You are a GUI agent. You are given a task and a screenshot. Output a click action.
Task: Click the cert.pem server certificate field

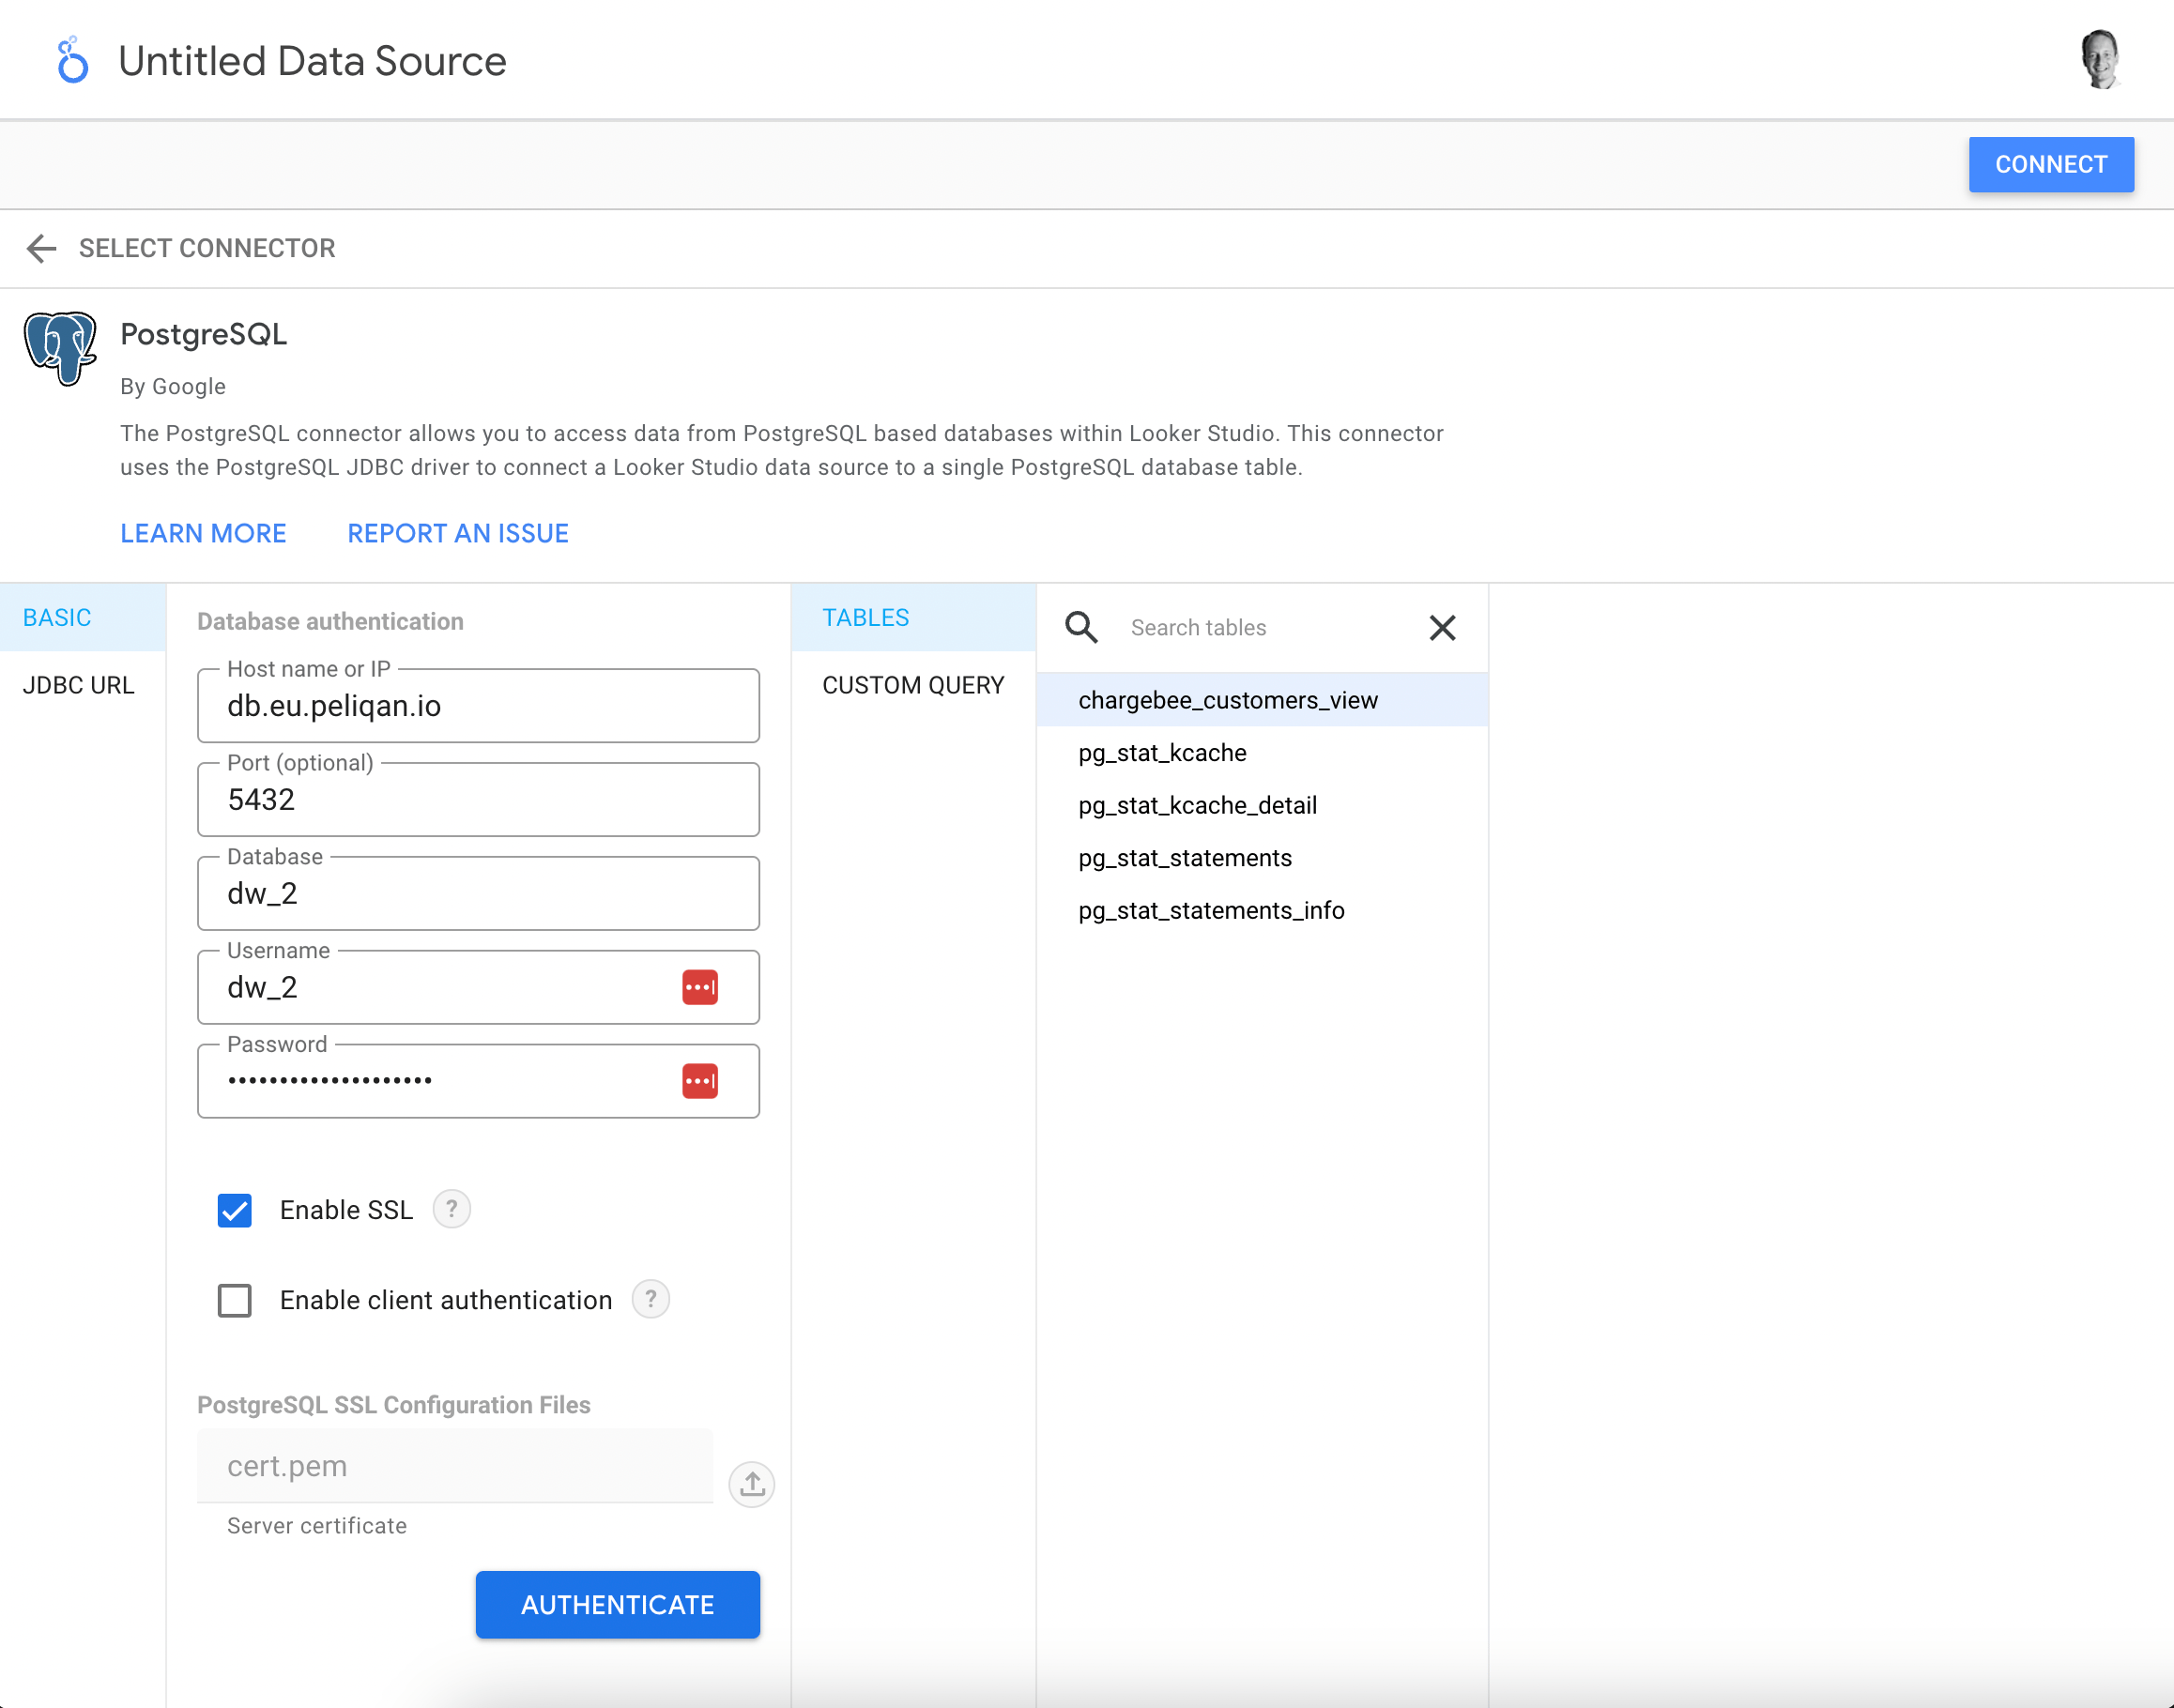455,1466
